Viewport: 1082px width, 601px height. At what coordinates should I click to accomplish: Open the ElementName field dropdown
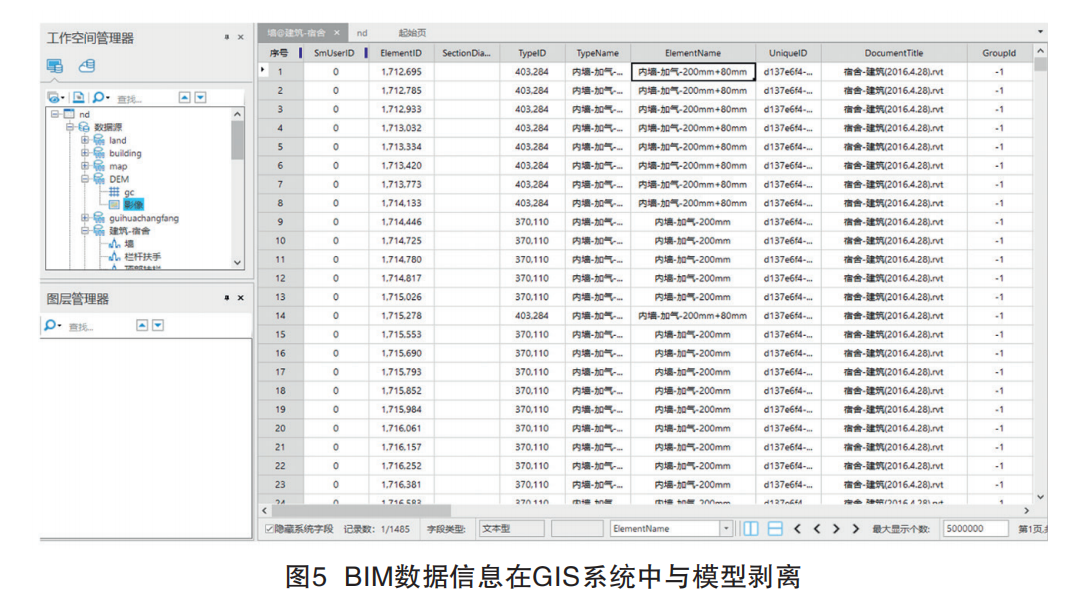[726, 529]
